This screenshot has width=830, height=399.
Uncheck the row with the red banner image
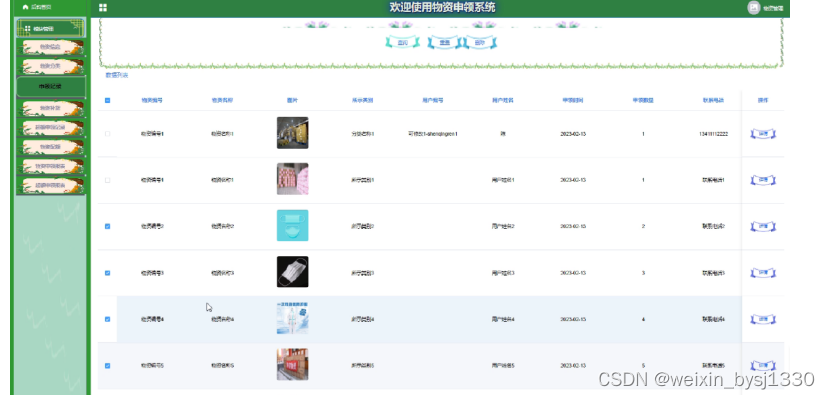click(x=107, y=365)
